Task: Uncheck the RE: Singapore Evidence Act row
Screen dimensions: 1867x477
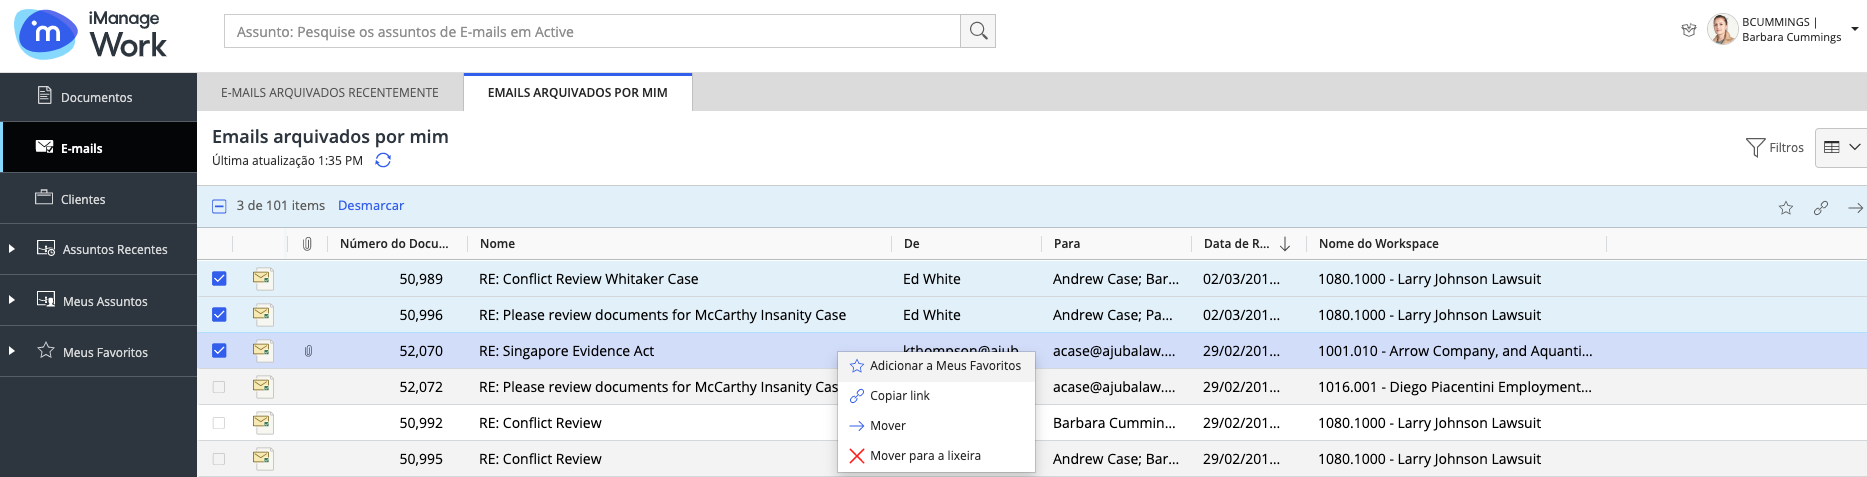Action: (219, 351)
